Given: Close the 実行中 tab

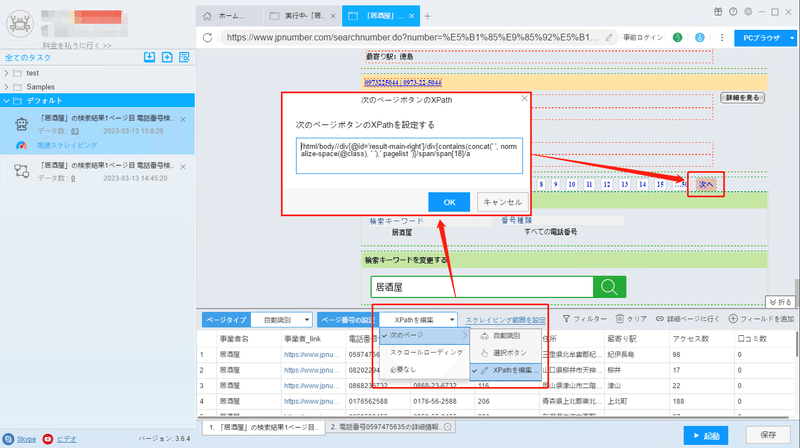Looking at the screenshot, I should (333, 16).
